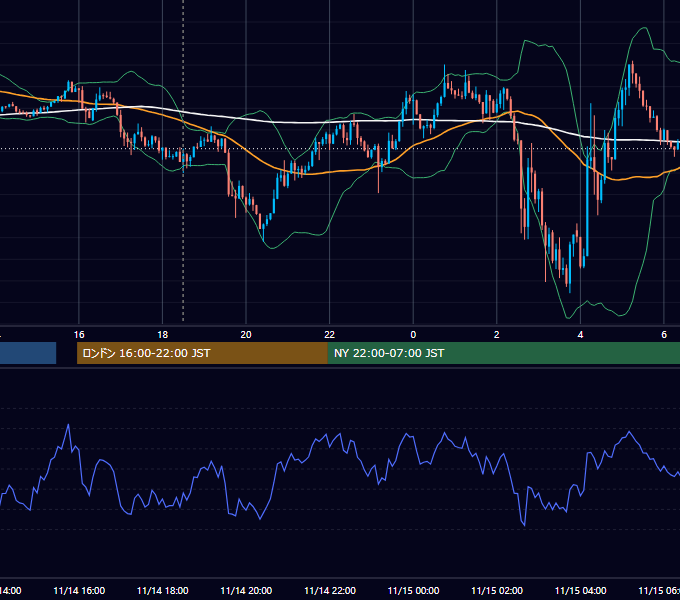The width and height of the screenshot is (680, 600).
Task: Click the "6" hour label on price chart axis
Action: [x=664, y=335]
